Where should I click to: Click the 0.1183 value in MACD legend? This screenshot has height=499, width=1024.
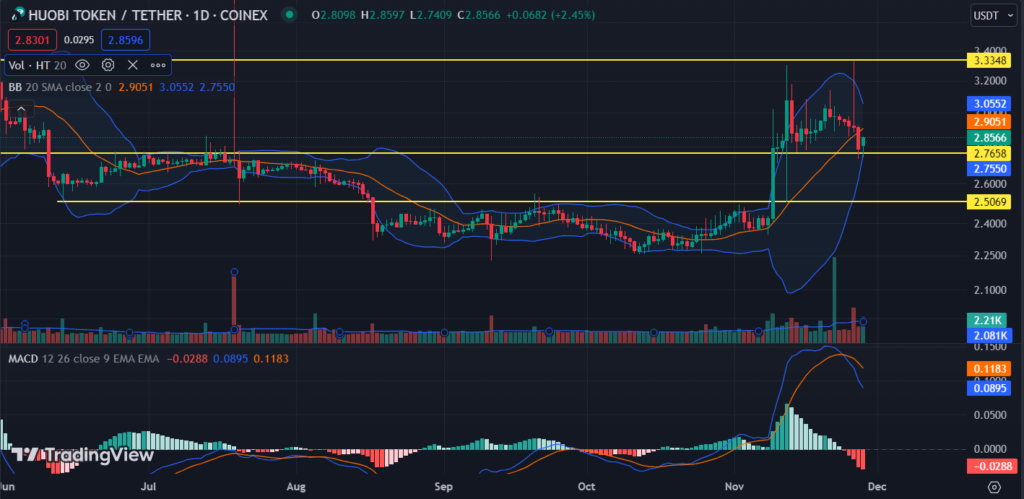(271, 359)
